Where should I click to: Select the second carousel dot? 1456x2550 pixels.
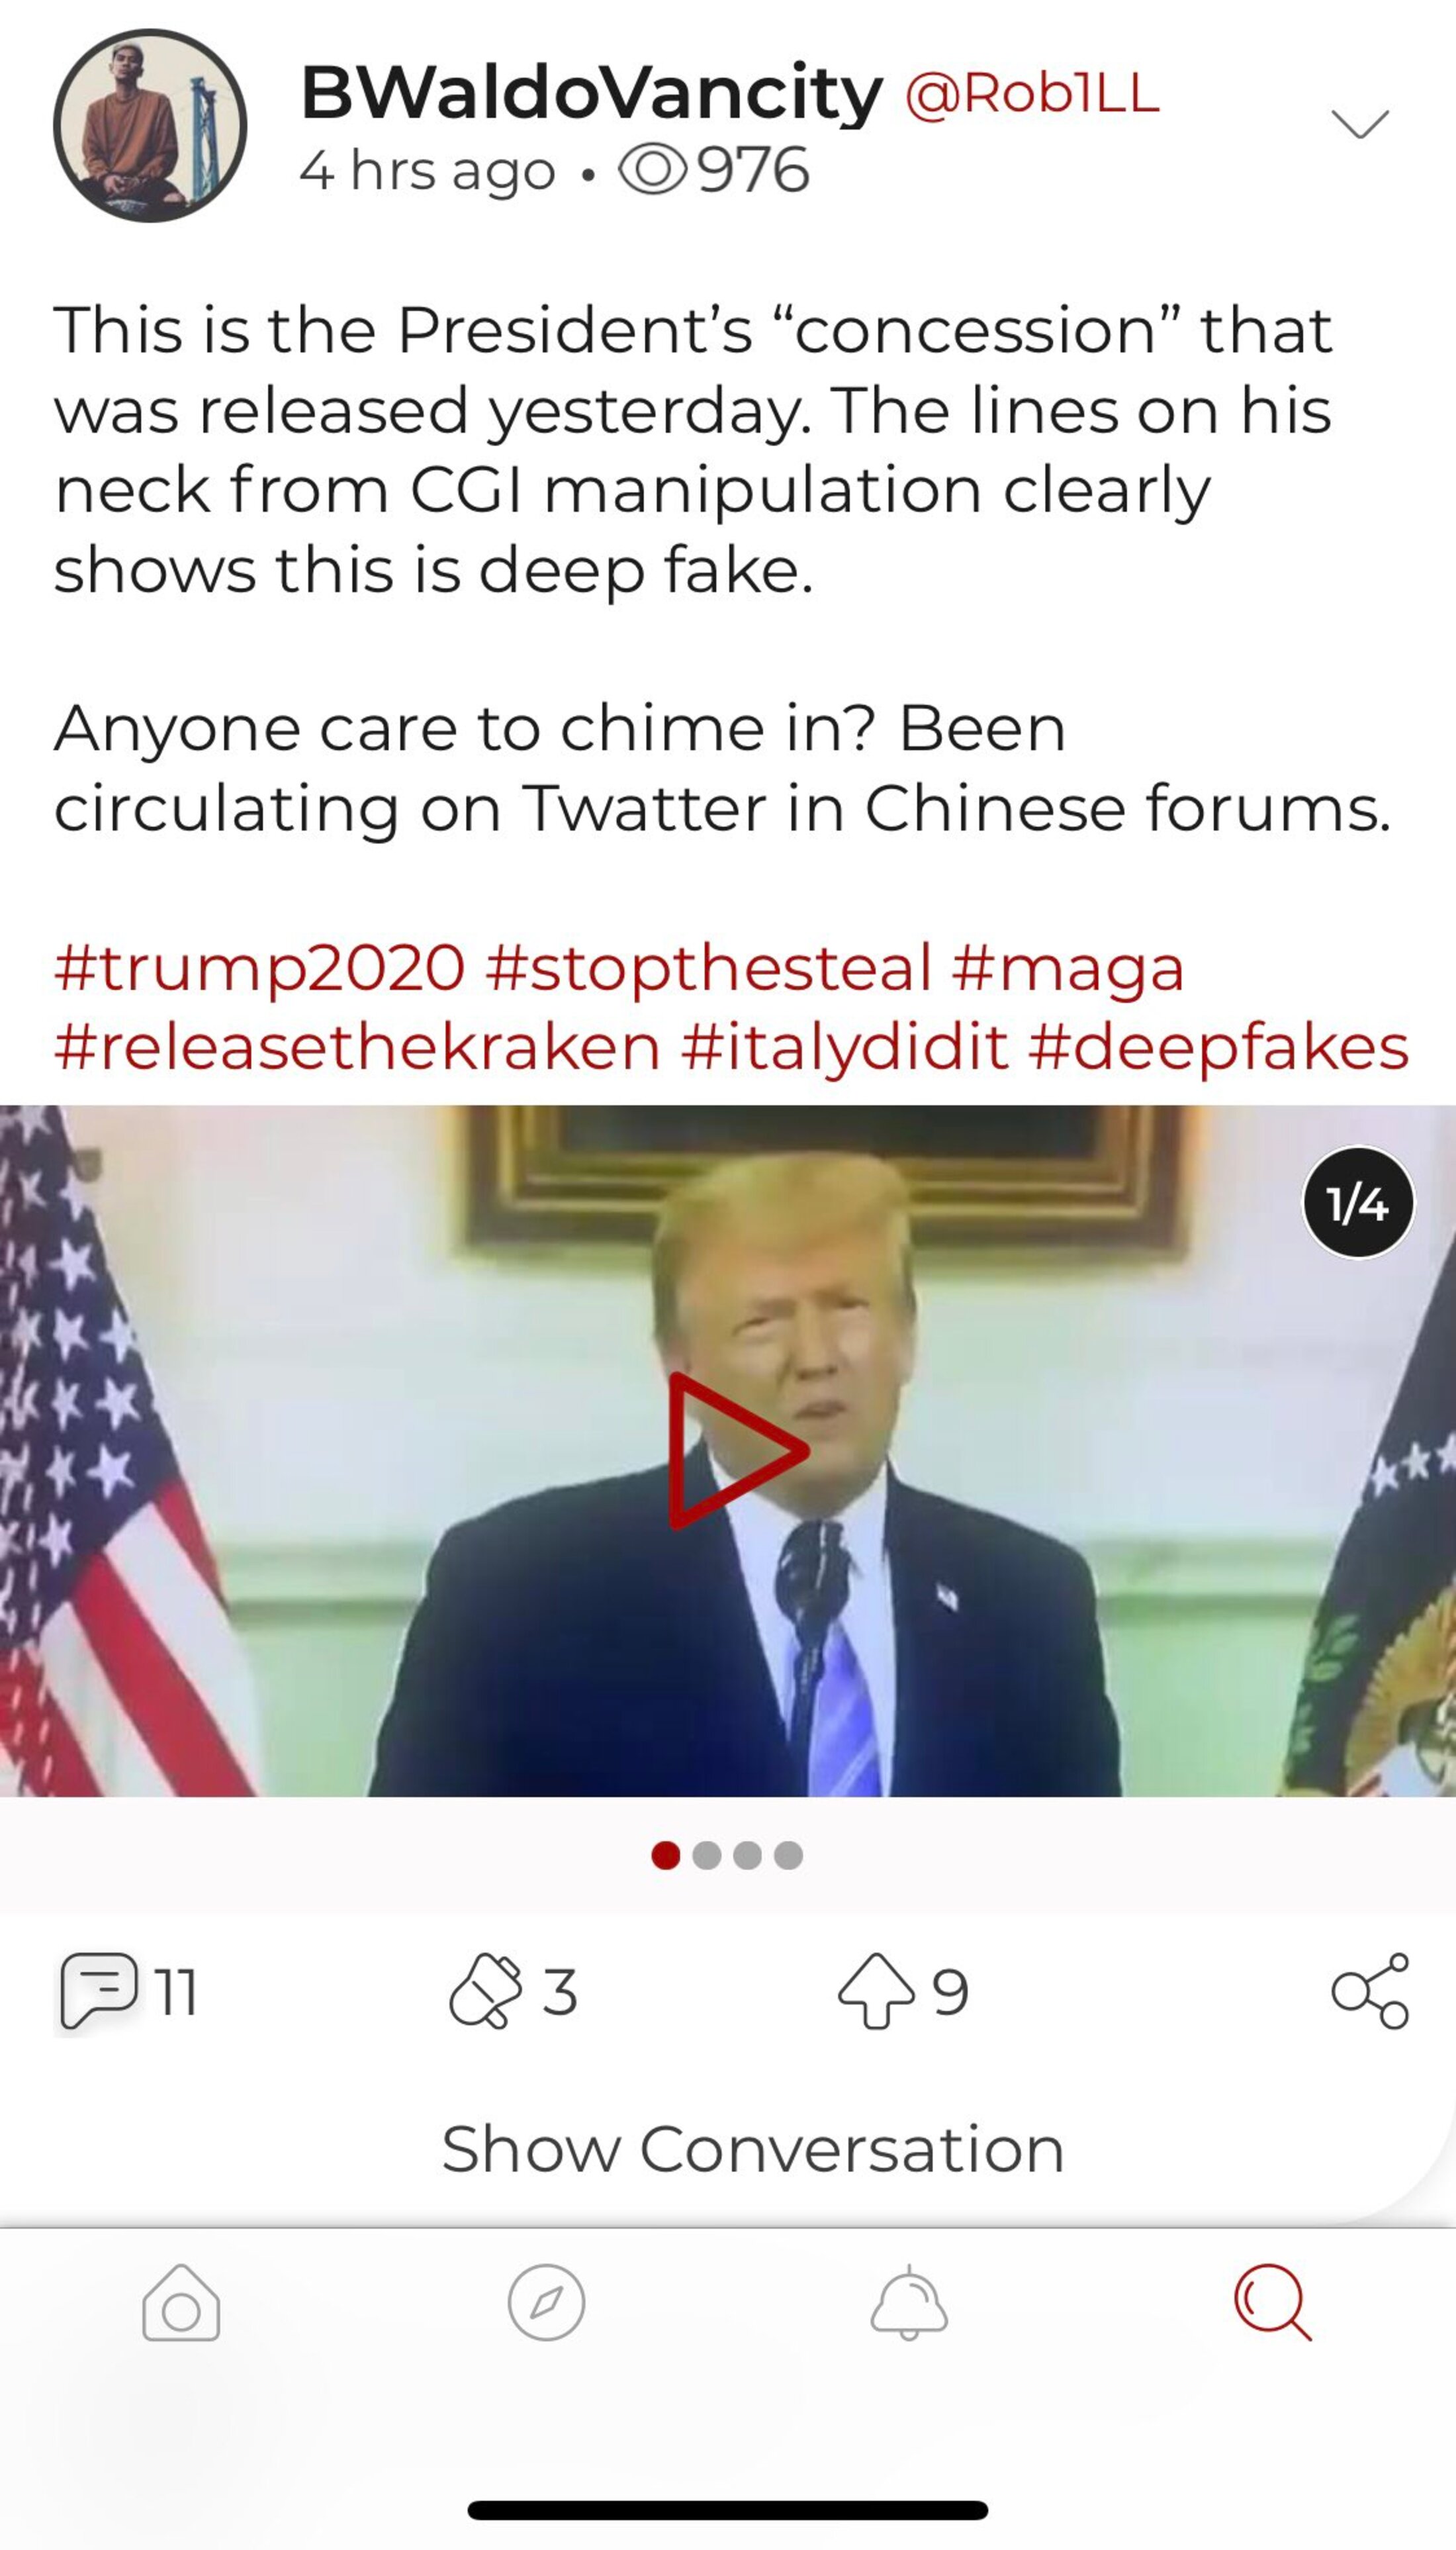(x=707, y=1855)
